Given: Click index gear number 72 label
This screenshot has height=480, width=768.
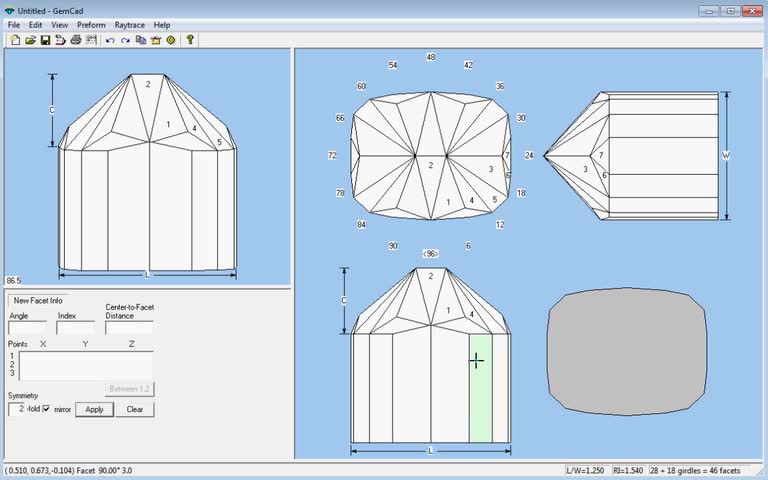Looking at the screenshot, I should pyautogui.click(x=332, y=155).
